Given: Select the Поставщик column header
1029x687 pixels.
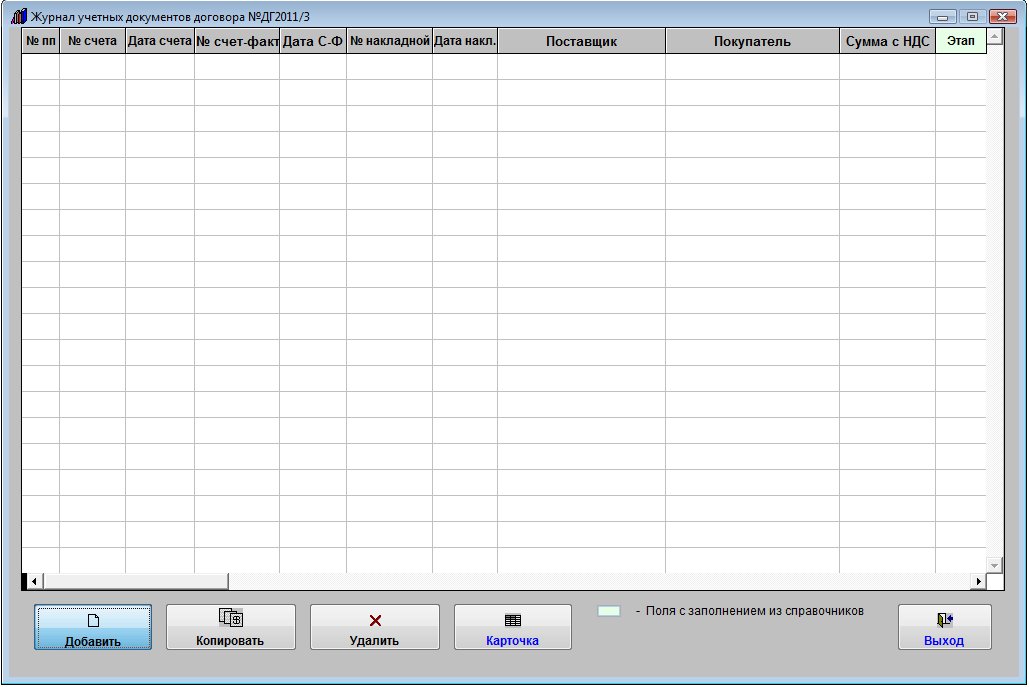Looking at the screenshot, I should coord(581,41).
